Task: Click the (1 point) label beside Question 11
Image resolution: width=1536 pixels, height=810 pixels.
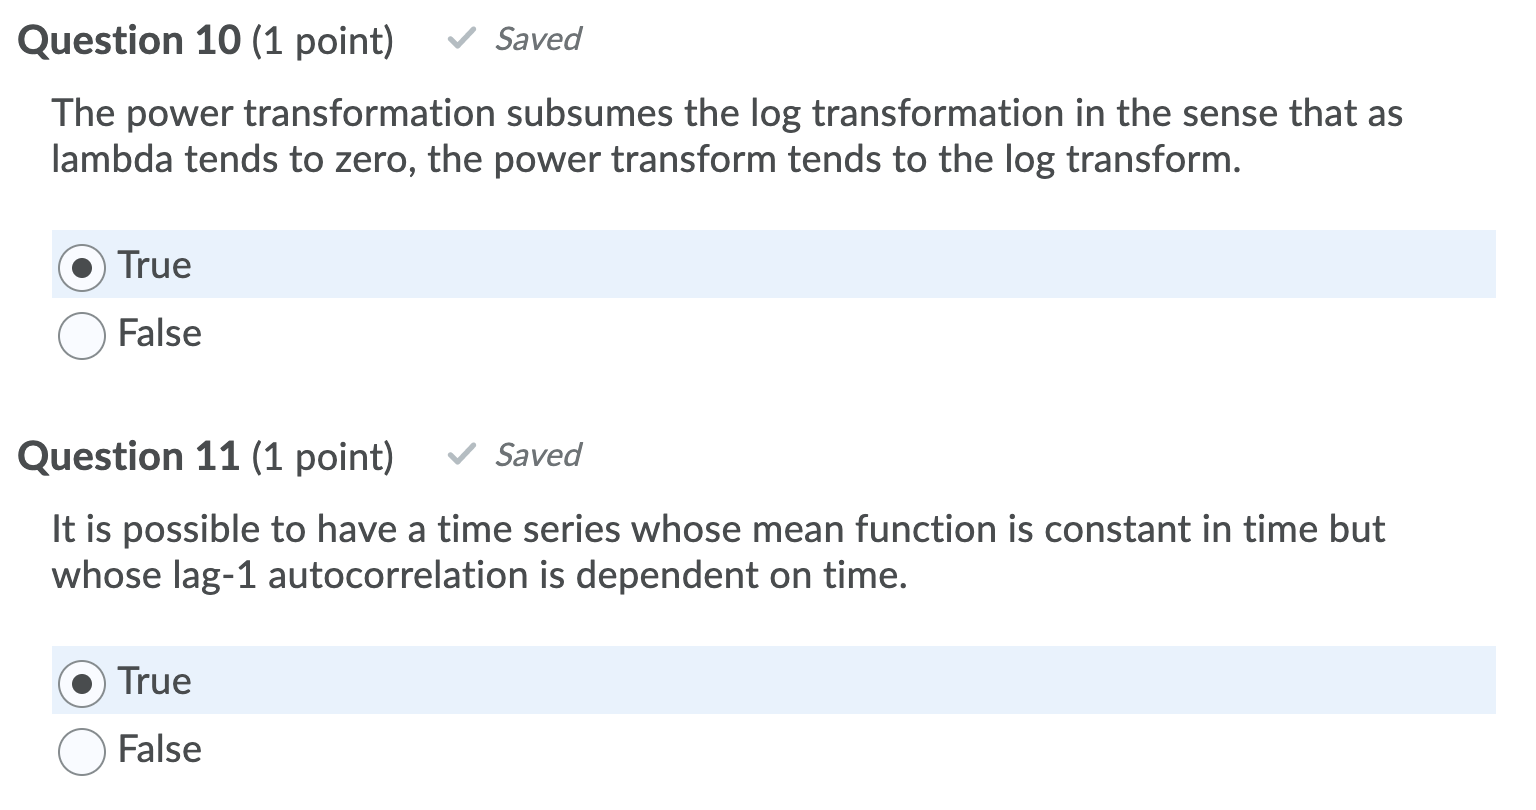Action: point(322,456)
